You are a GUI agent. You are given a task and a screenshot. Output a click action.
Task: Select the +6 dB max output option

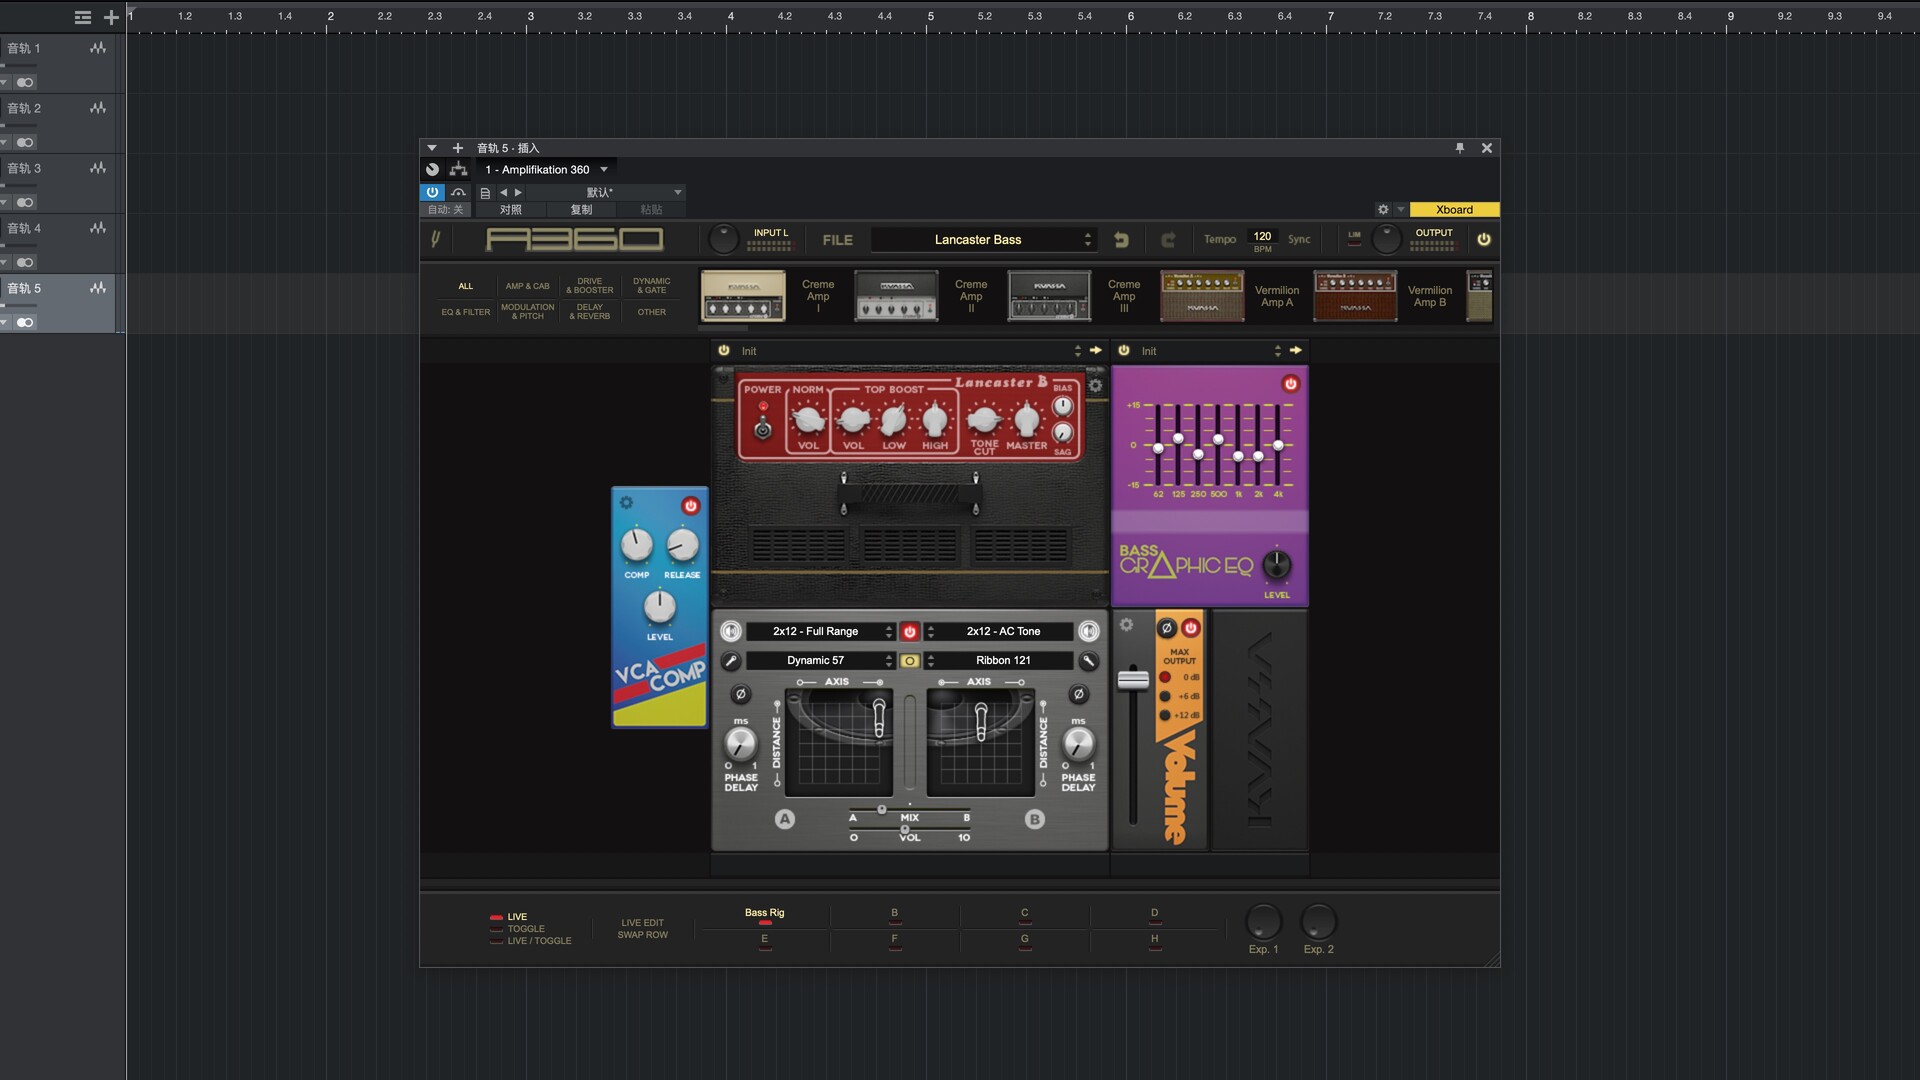pyautogui.click(x=1165, y=696)
